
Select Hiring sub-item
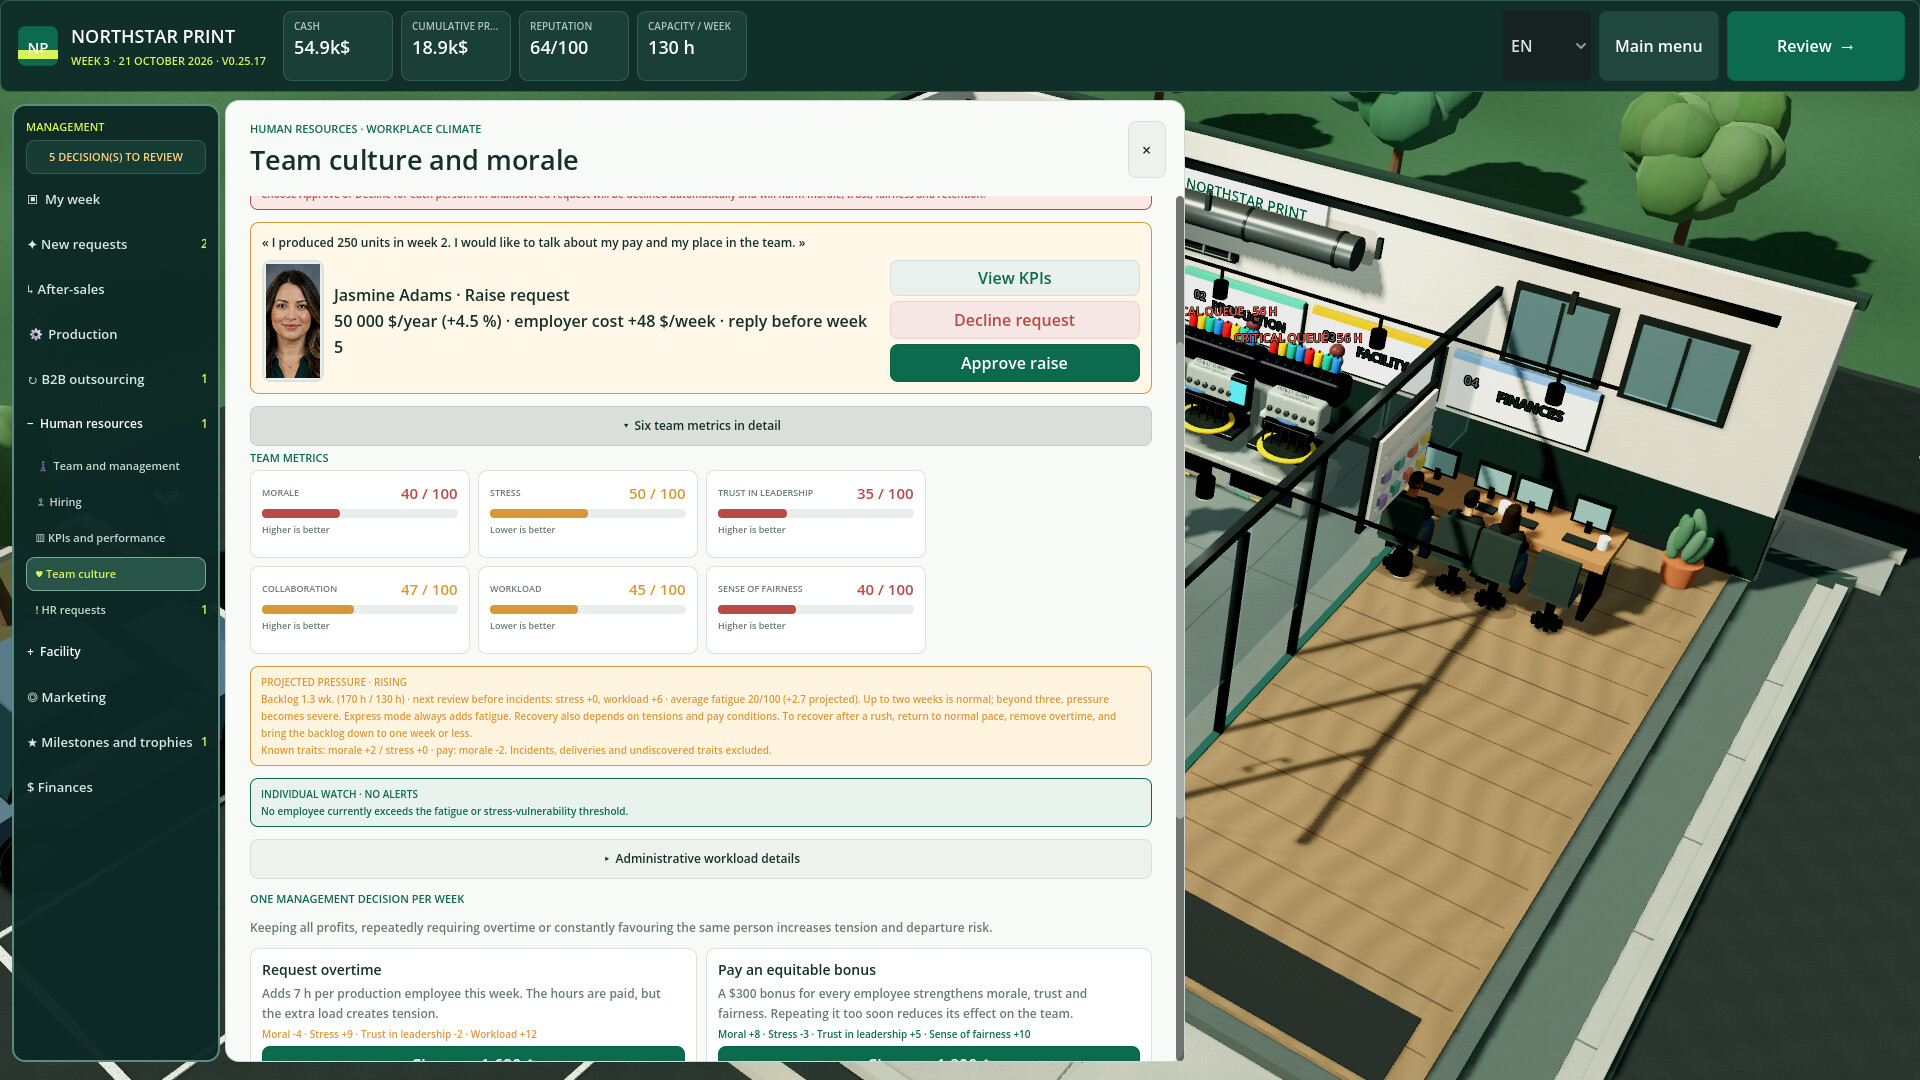116,502
